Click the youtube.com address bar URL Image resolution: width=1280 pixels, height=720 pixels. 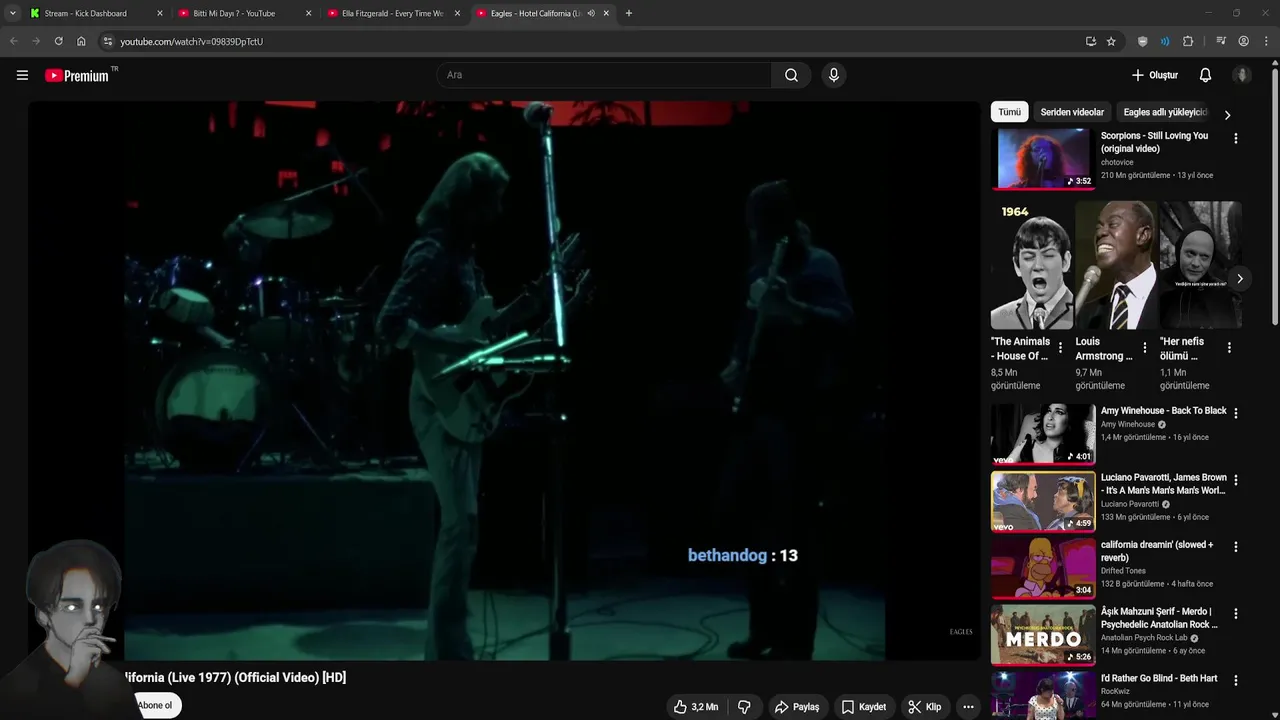pos(192,42)
